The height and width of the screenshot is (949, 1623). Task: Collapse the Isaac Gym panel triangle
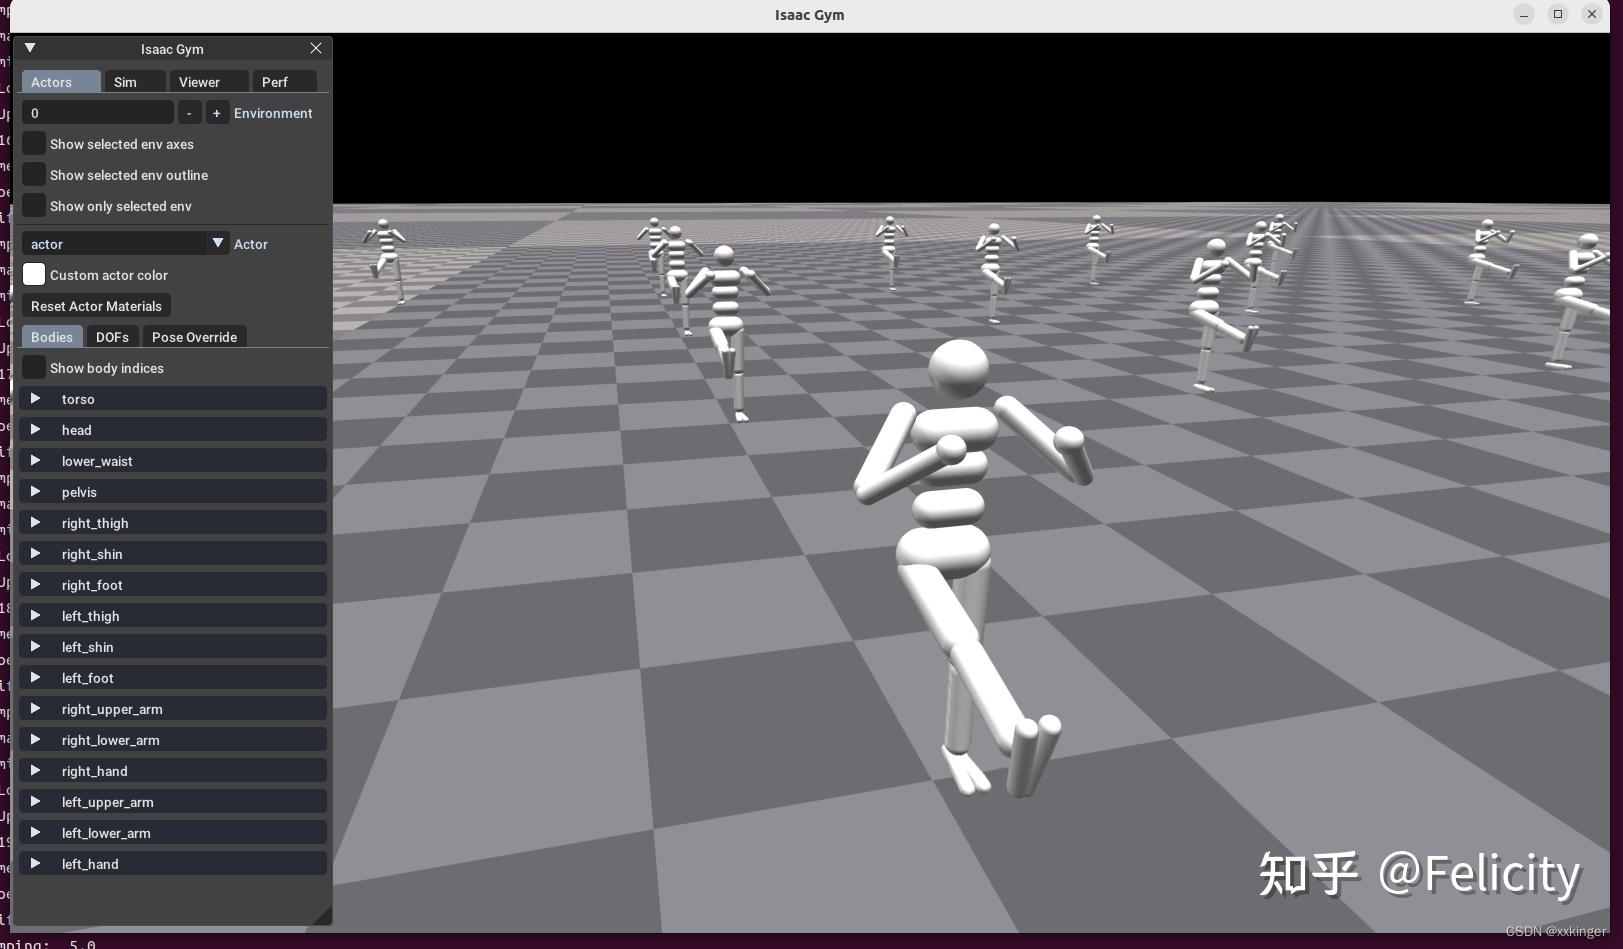30,48
